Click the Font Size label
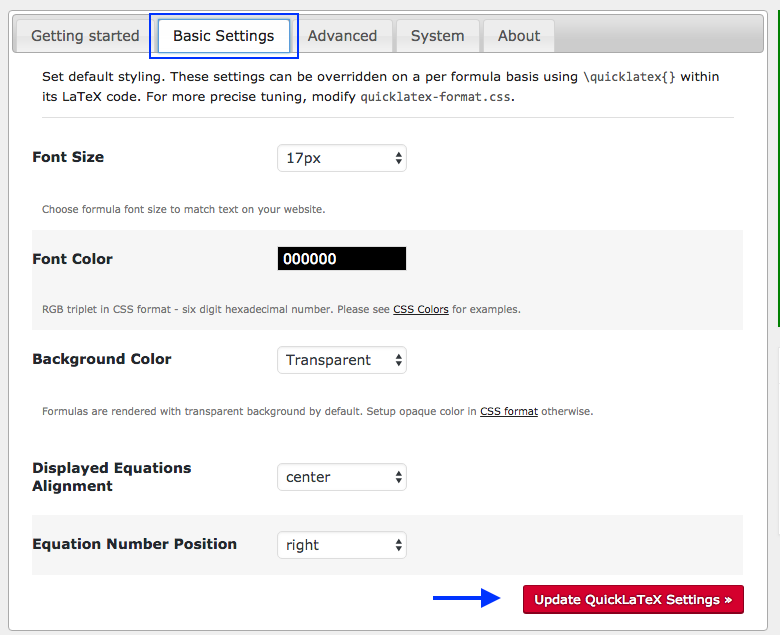Viewport: 780px width, 635px height. [68, 157]
